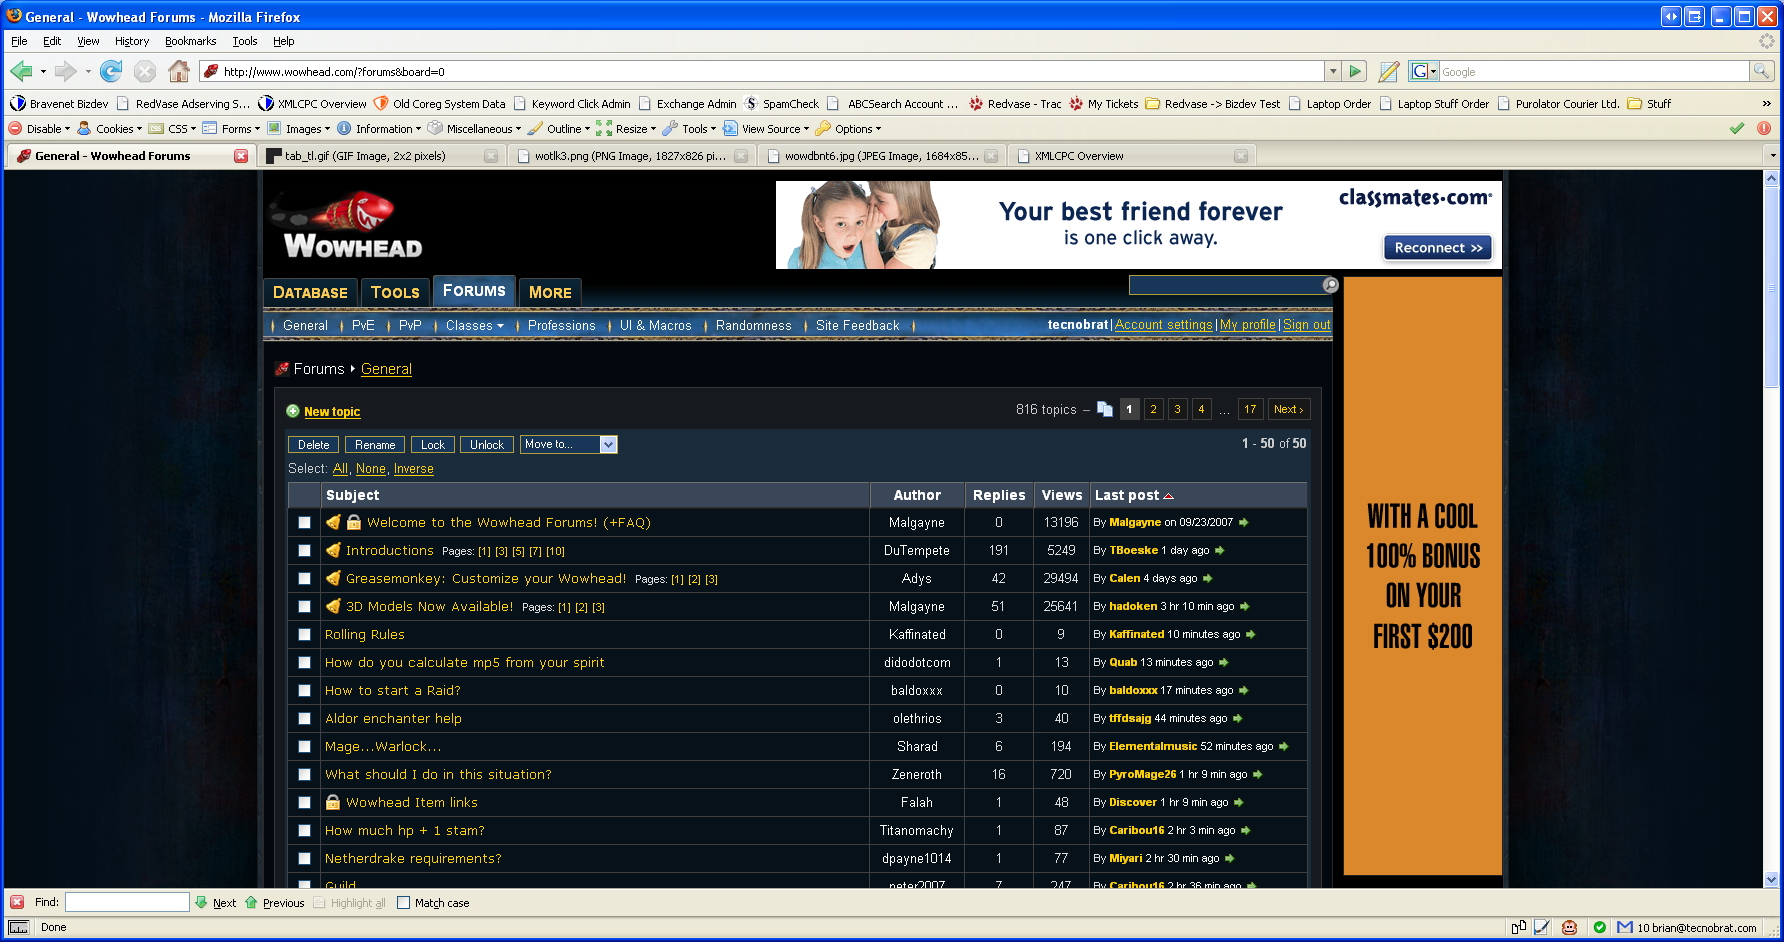Screen dimensions: 1784x942
Task: Check the Greasemonkey topic checkbox
Action: click(x=304, y=578)
